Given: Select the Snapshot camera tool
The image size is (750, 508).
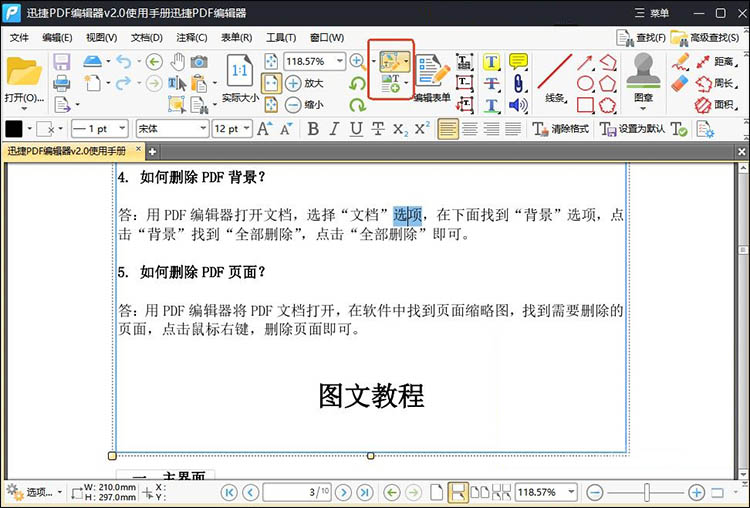Looking at the screenshot, I should tap(199, 62).
